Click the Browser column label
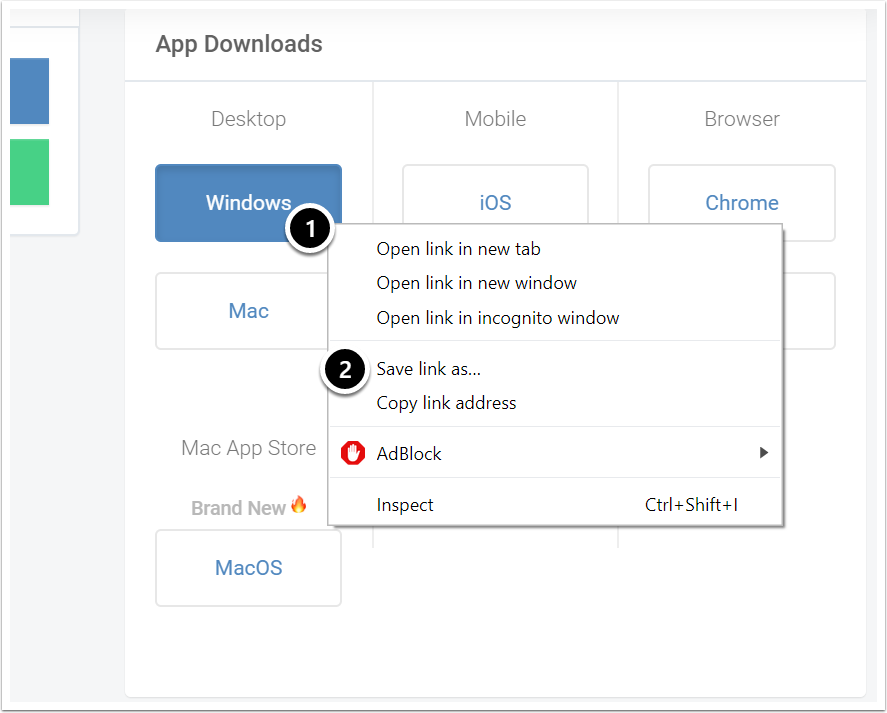887x713 pixels. pyautogui.click(x=742, y=119)
